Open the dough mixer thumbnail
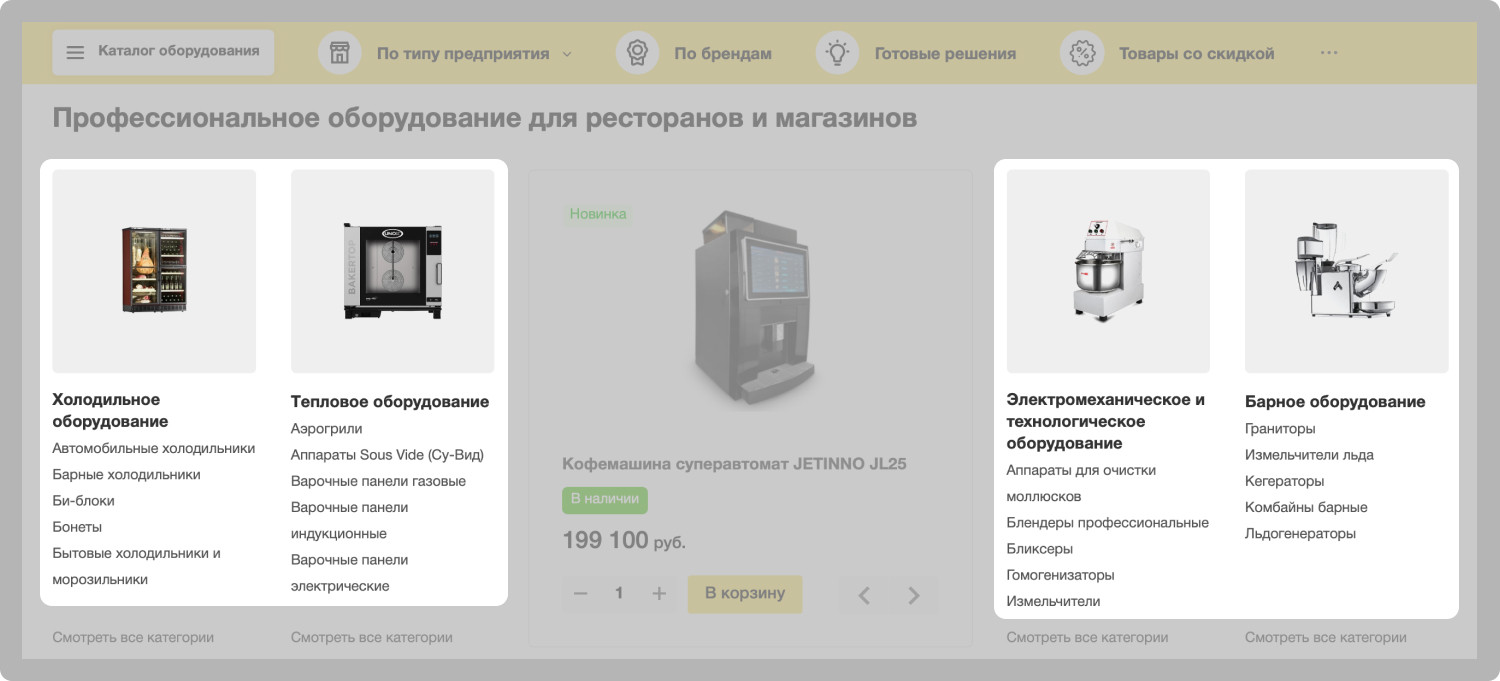Image resolution: width=1500 pixels, height=681 pixels. [1108, 271]
